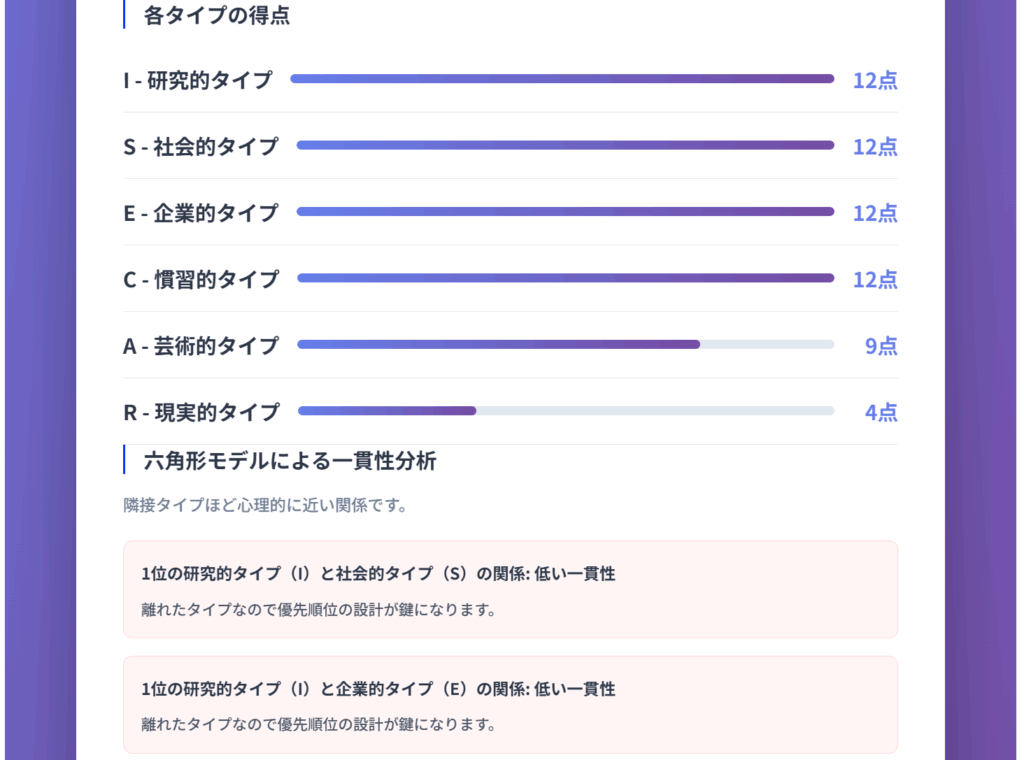
Task: Click the 隣接タイプほど心理的に近い関係です text
Action: coord(265,505)
